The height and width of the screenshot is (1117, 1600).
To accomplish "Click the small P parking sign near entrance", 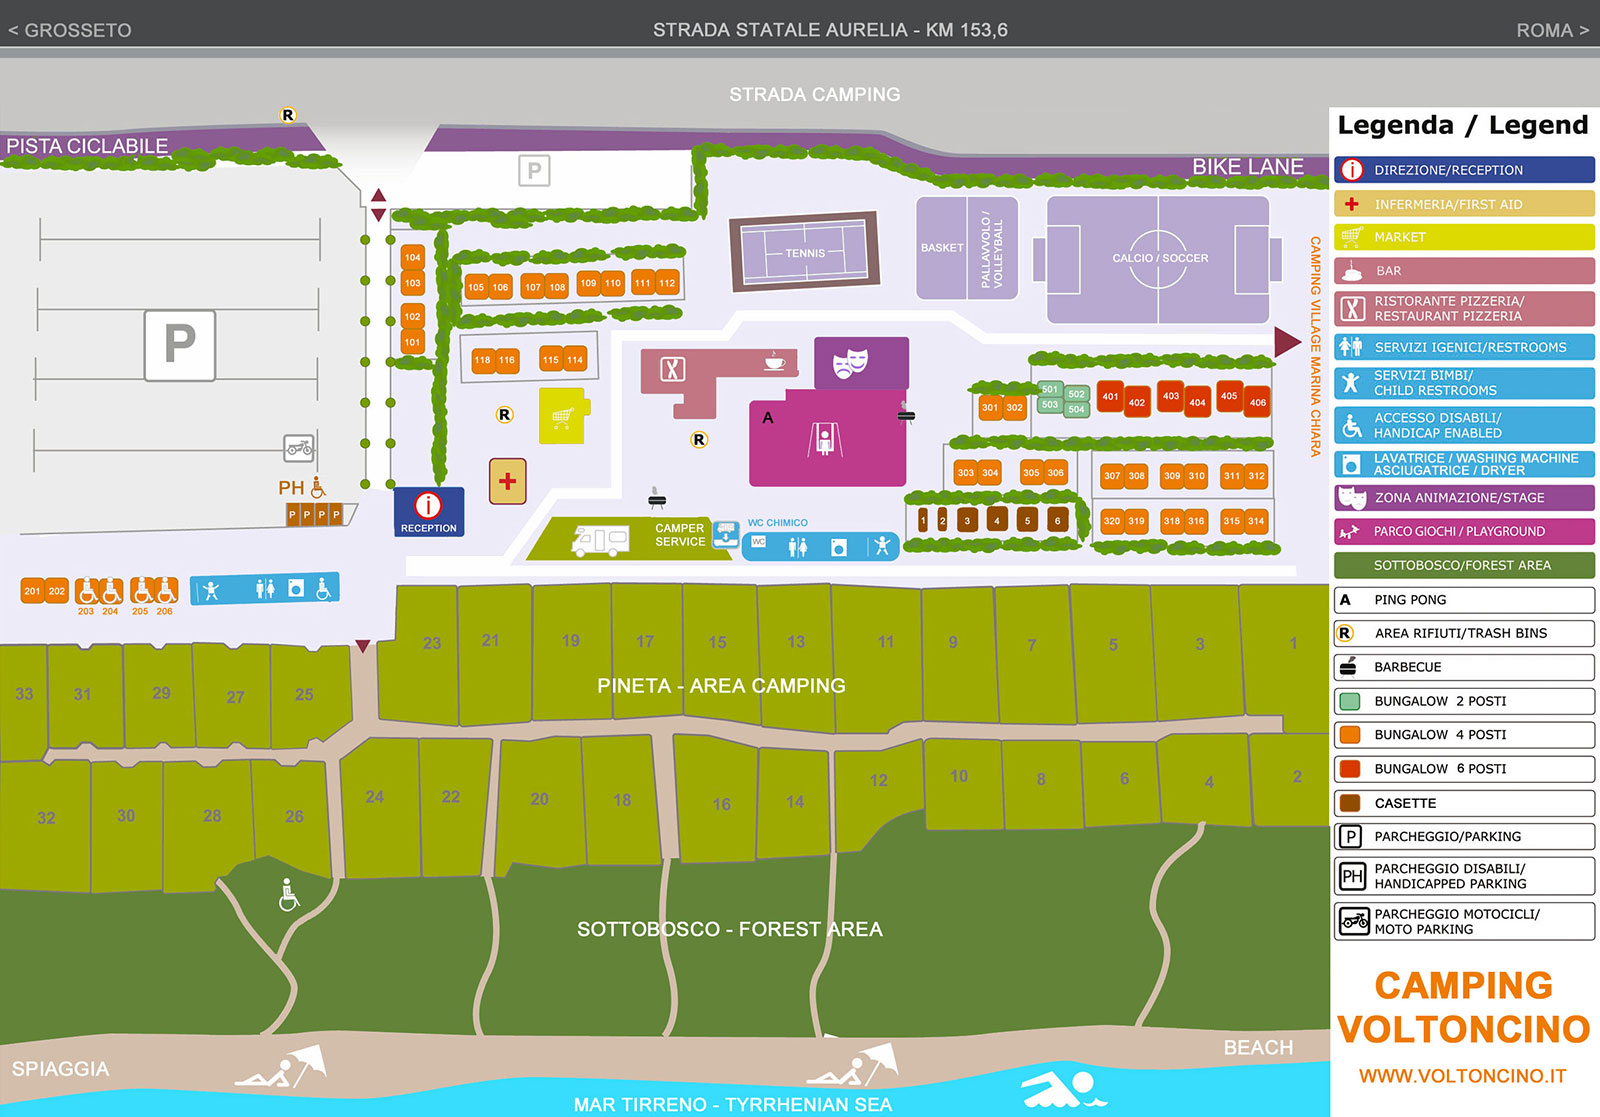I will [x=534, y=171].
